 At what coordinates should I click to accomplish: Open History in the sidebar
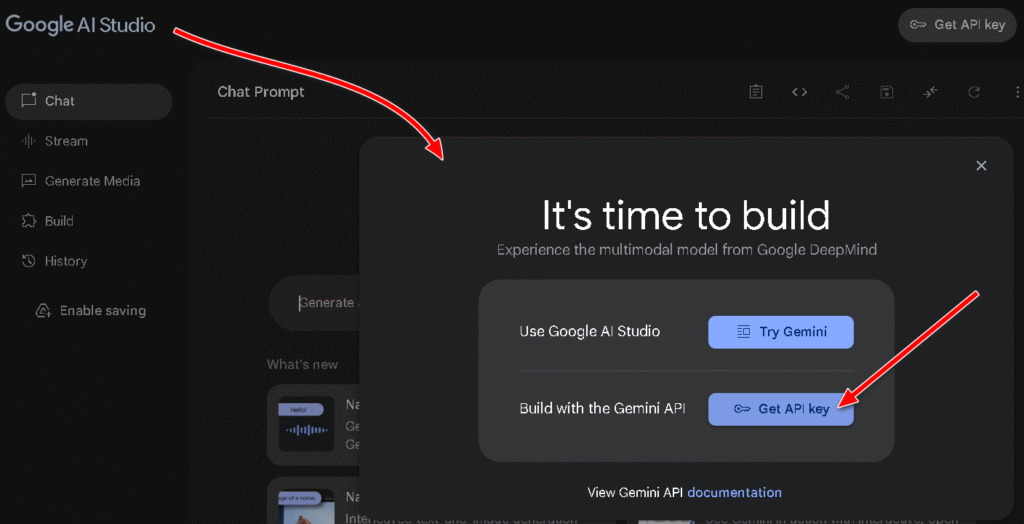[x=89, y=261]
